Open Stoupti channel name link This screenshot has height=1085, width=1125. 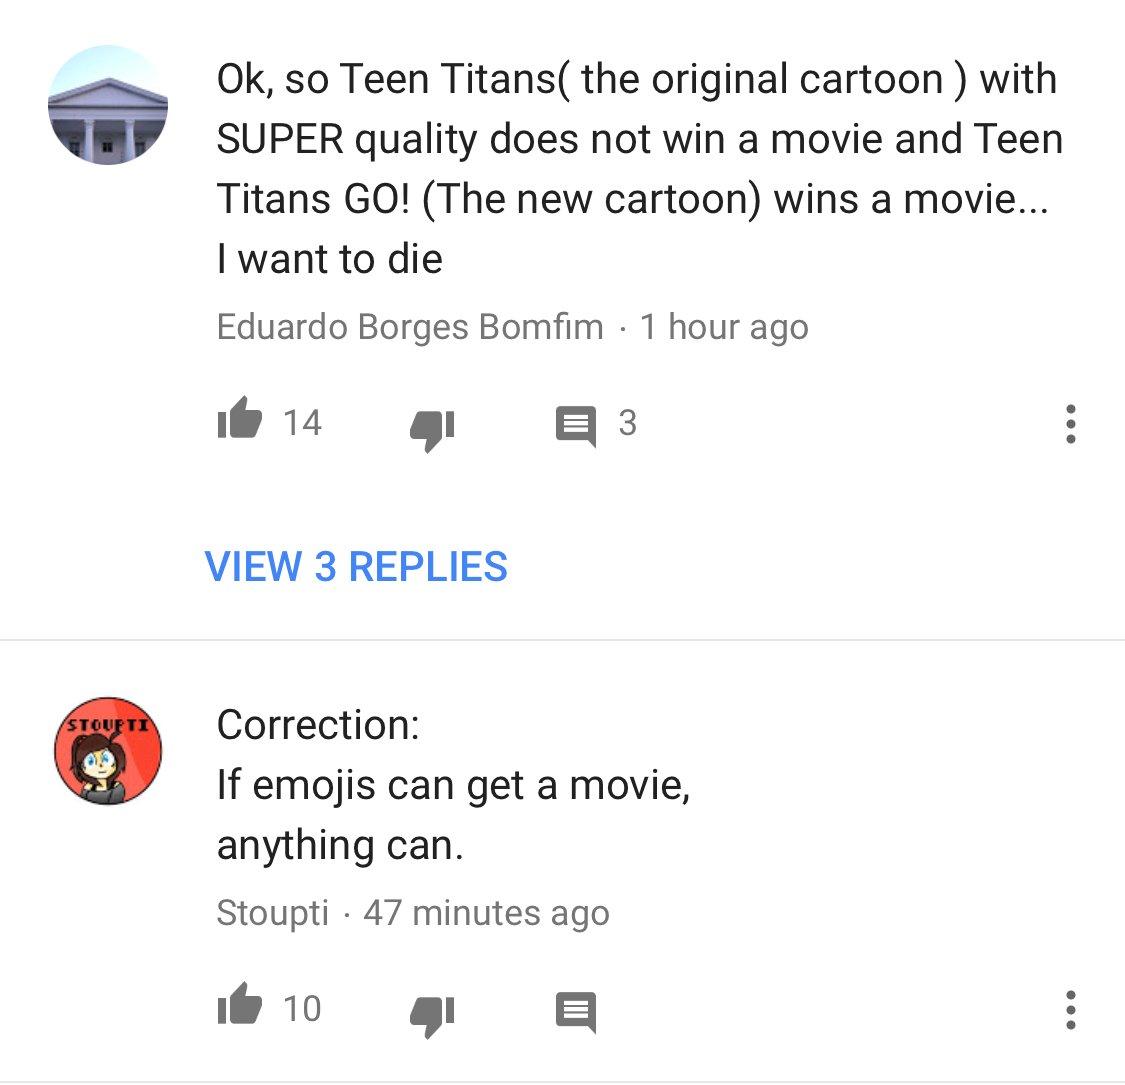[x=273, y=913]
